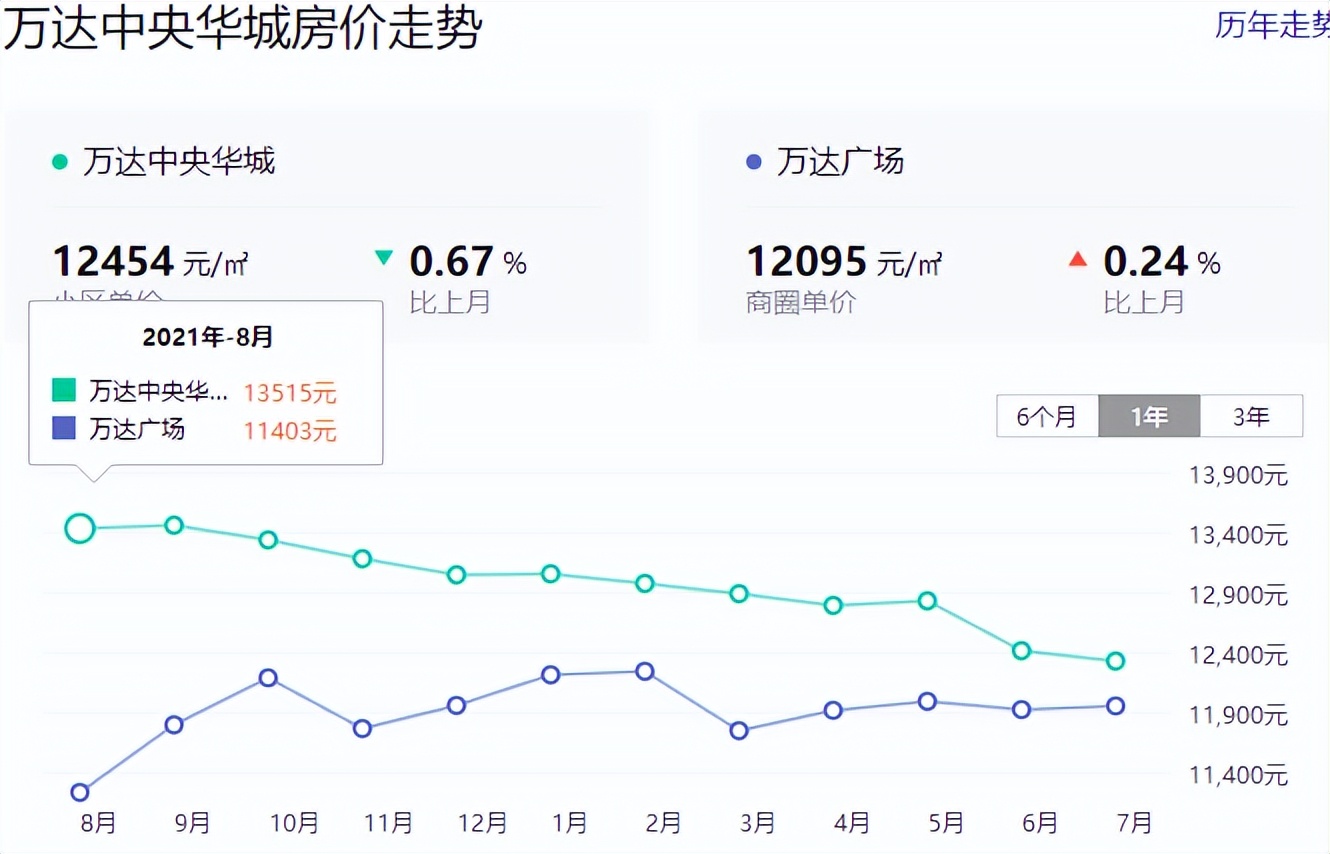
Task: Click the lowest 8月 point on the blue line
Action: coord(79,791)
